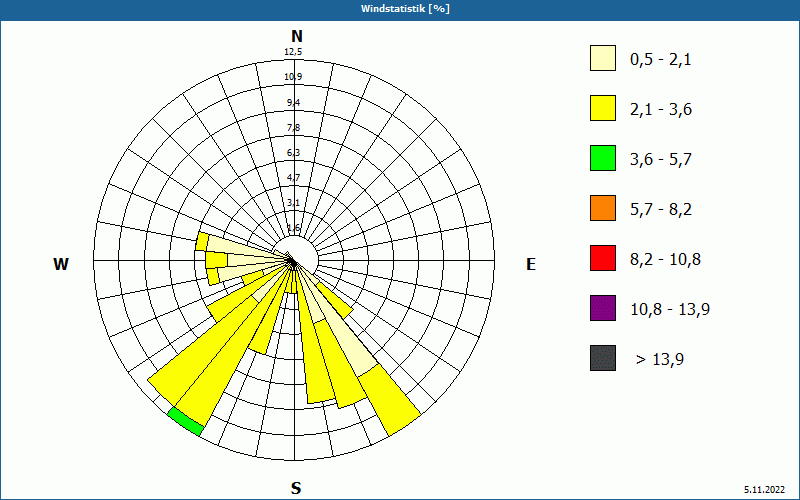Image resolution: width=800 pixels, height=500 pixels.
Task: Click the legend label '5,7 - 8,2'
Action: click(661, 210)
